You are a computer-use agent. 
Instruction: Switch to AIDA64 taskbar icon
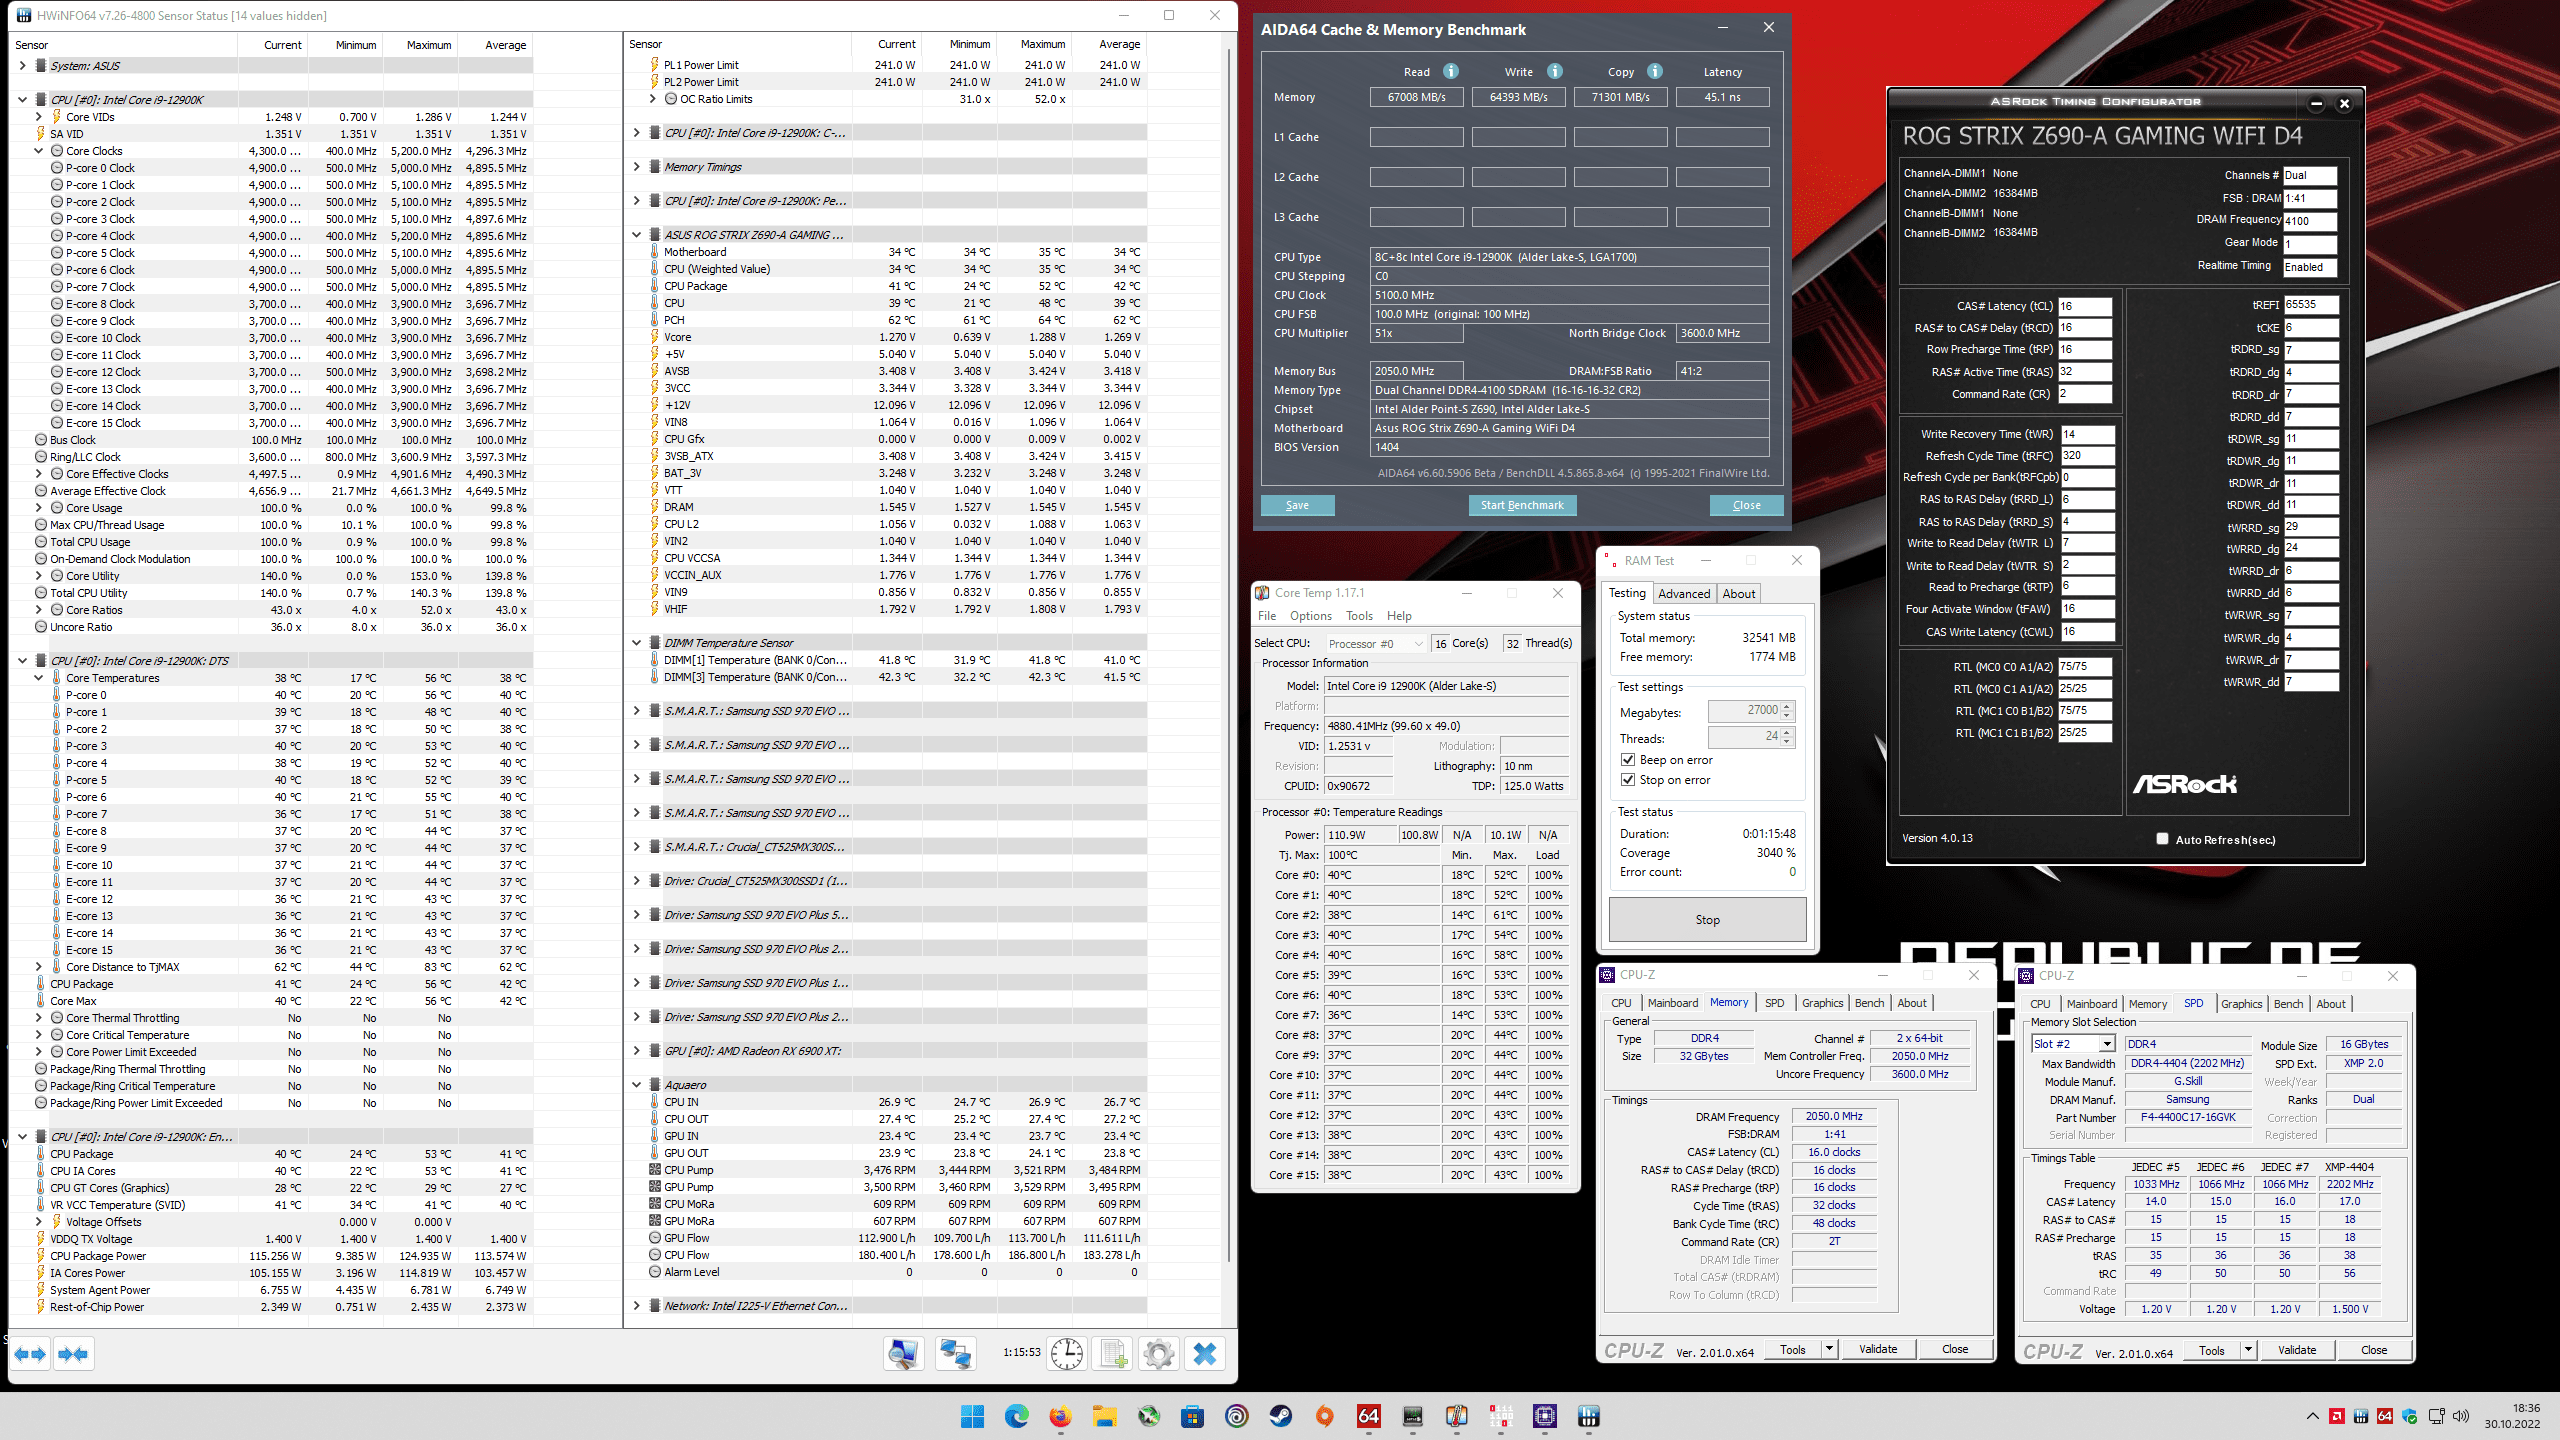1368,1416
